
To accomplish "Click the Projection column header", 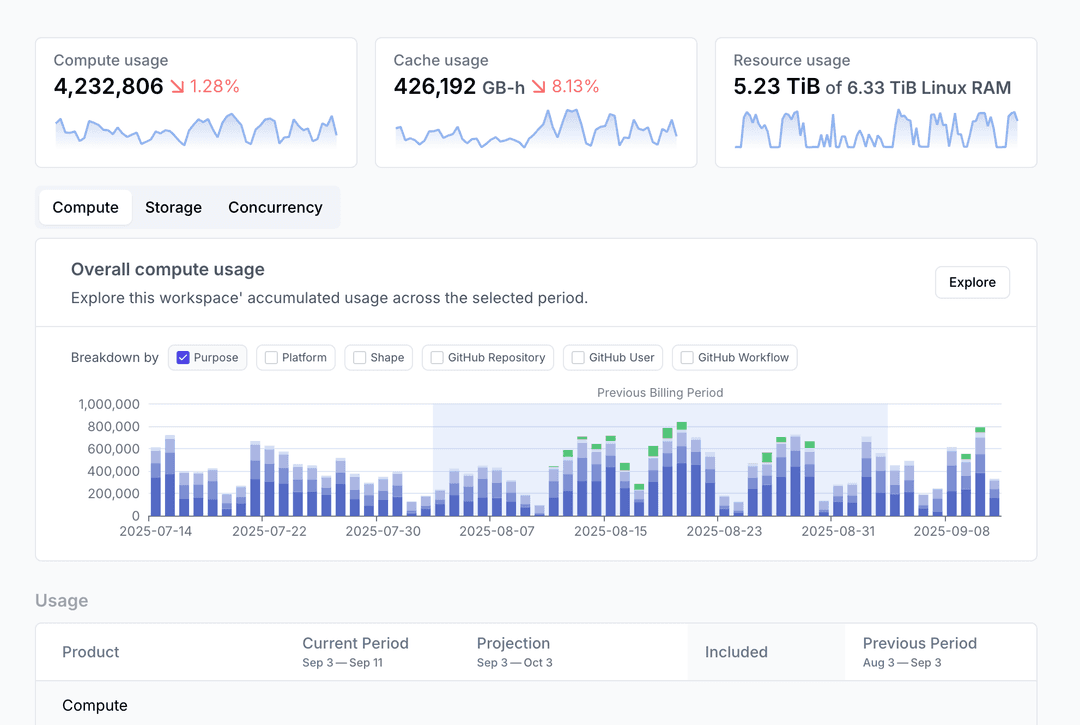I will point(513,644).
